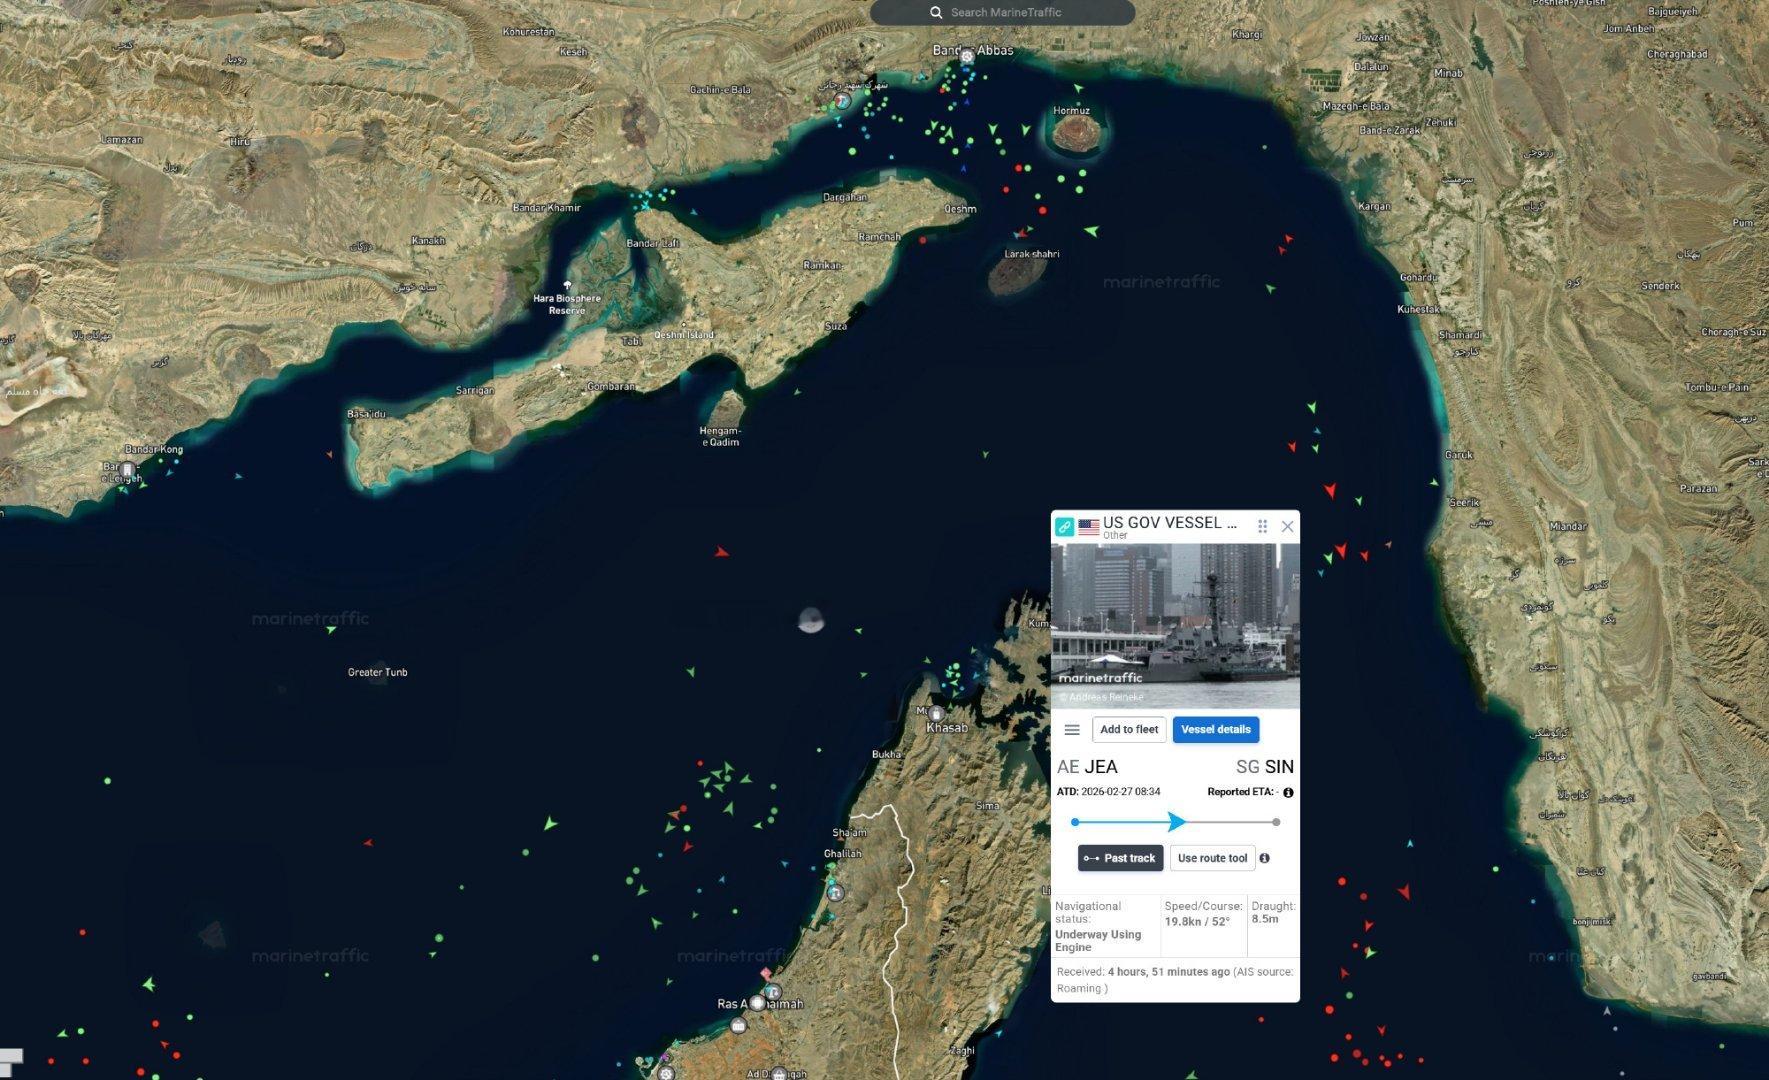Click the Basa'idu map label
This screenshot has width=1769, height=1080.
point(366,414)
